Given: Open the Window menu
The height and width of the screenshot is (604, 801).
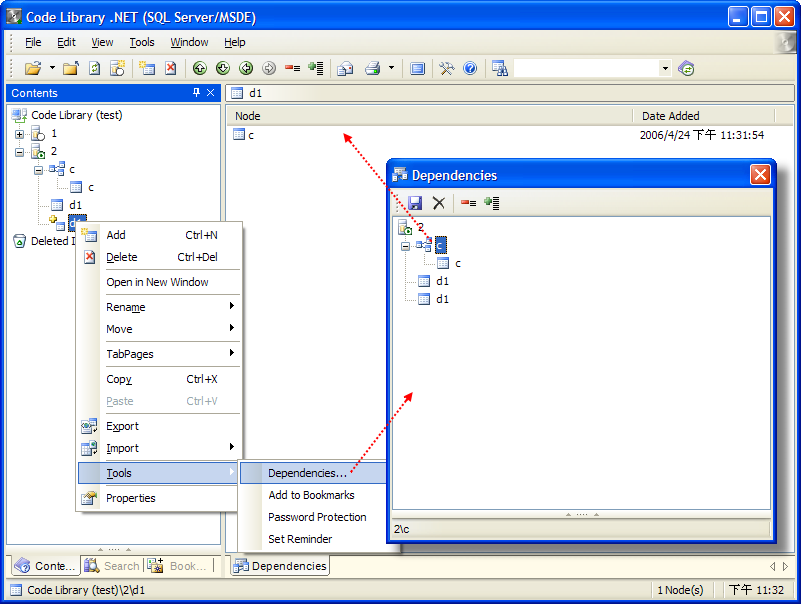Looking at the screenshot, I should point(189,42).
